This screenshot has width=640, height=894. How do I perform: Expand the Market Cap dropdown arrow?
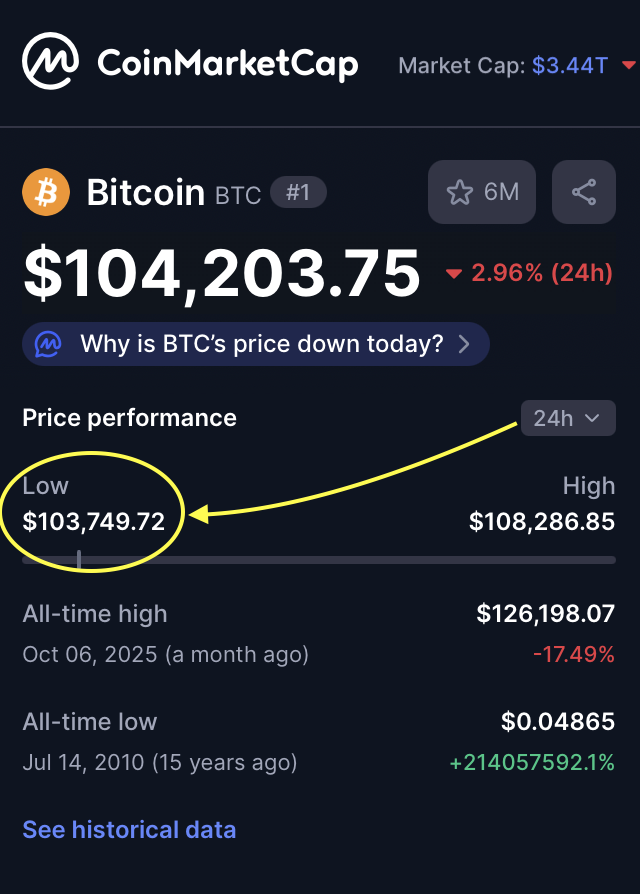(x=628, y=66)
